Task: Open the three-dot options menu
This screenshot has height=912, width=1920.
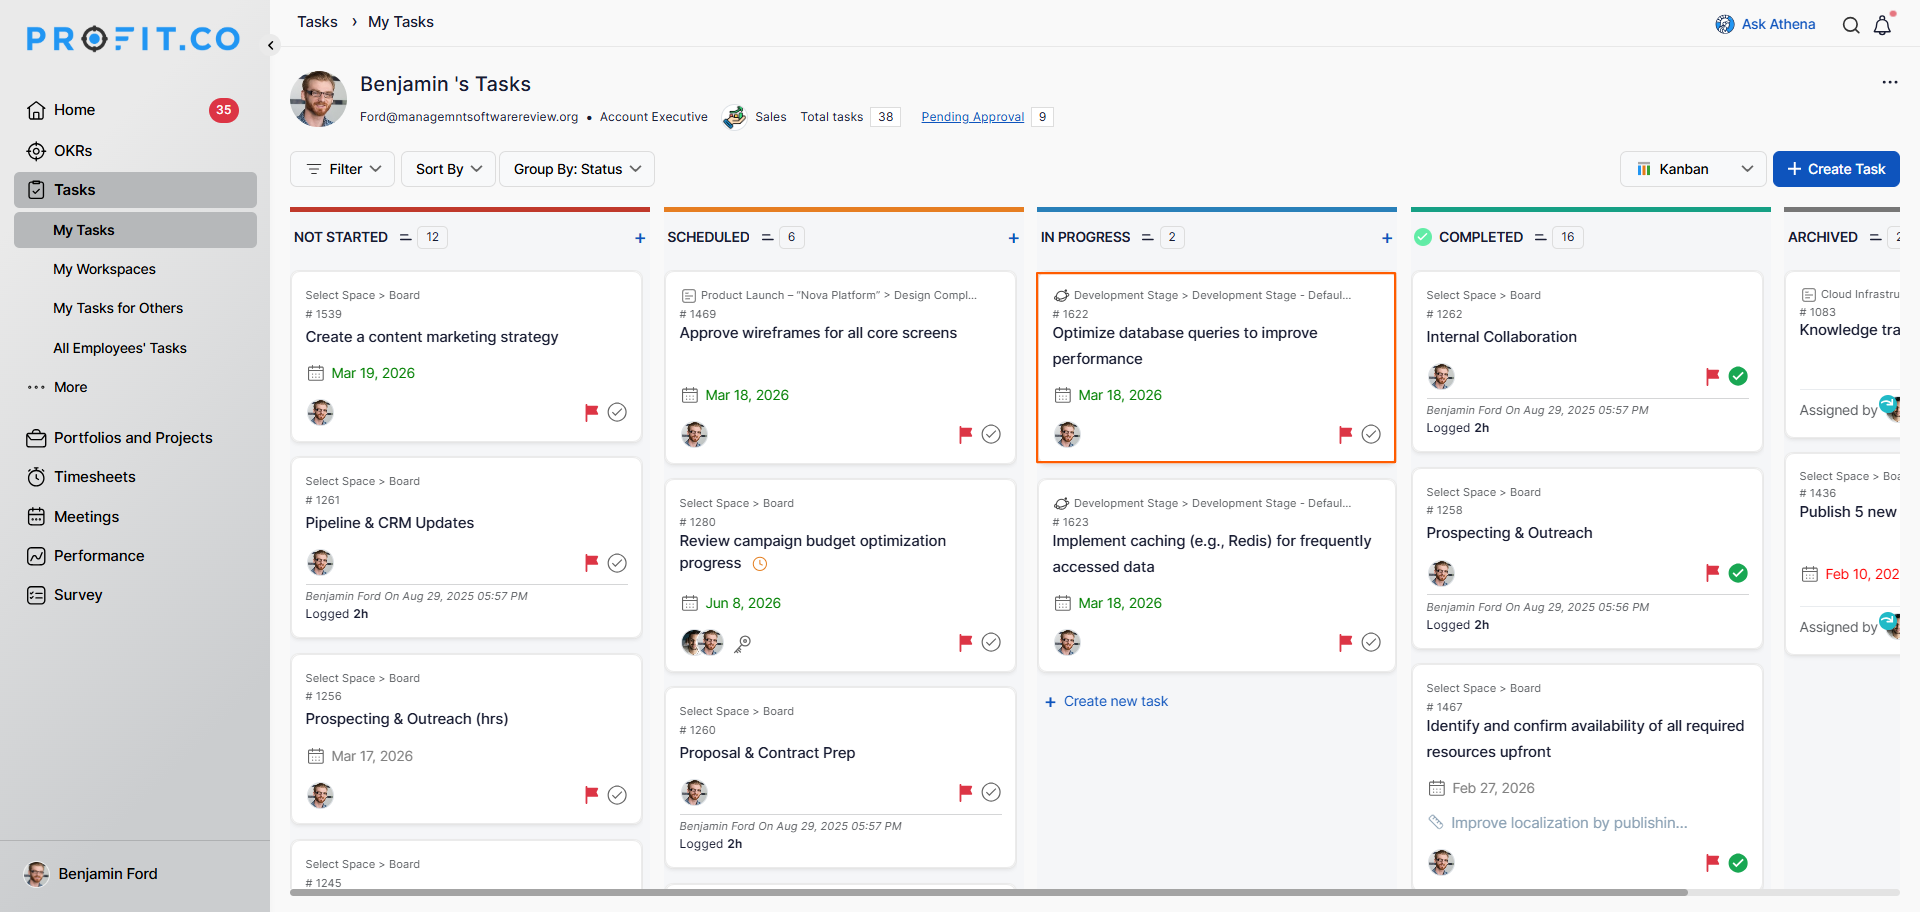Action: point(1889,82)
